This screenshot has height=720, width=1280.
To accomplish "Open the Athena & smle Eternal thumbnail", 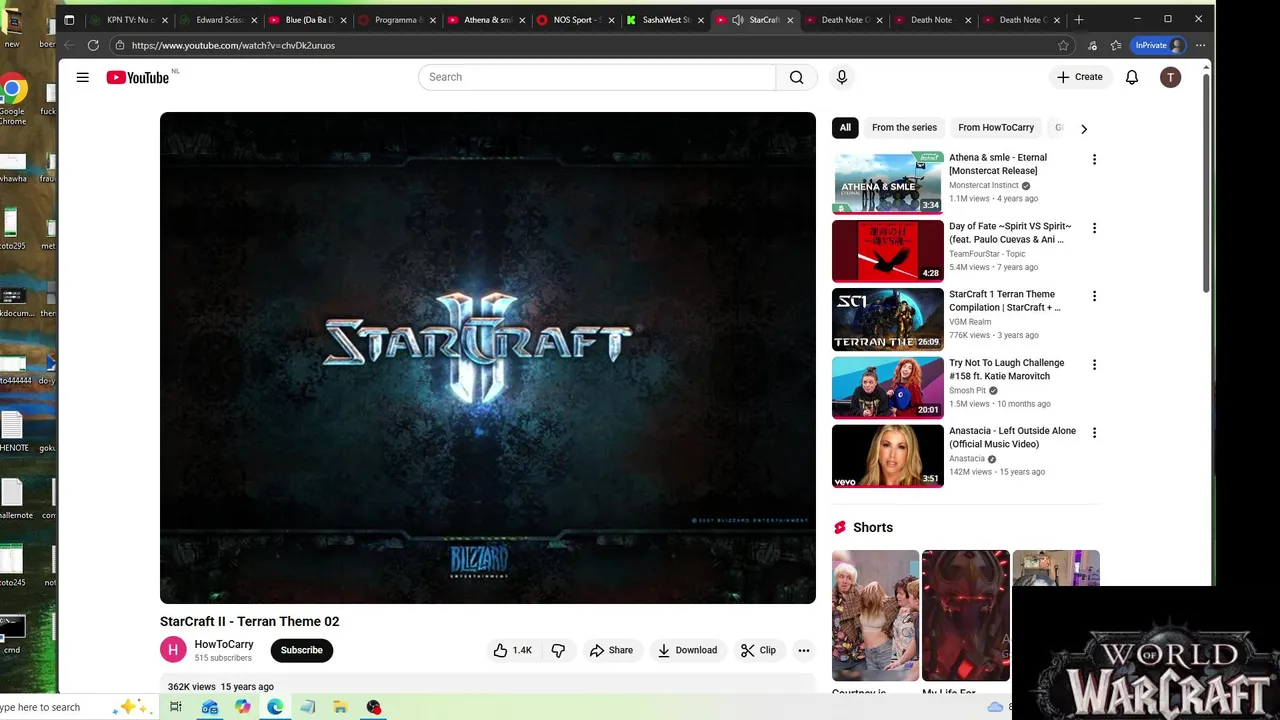I will (888, 182).
